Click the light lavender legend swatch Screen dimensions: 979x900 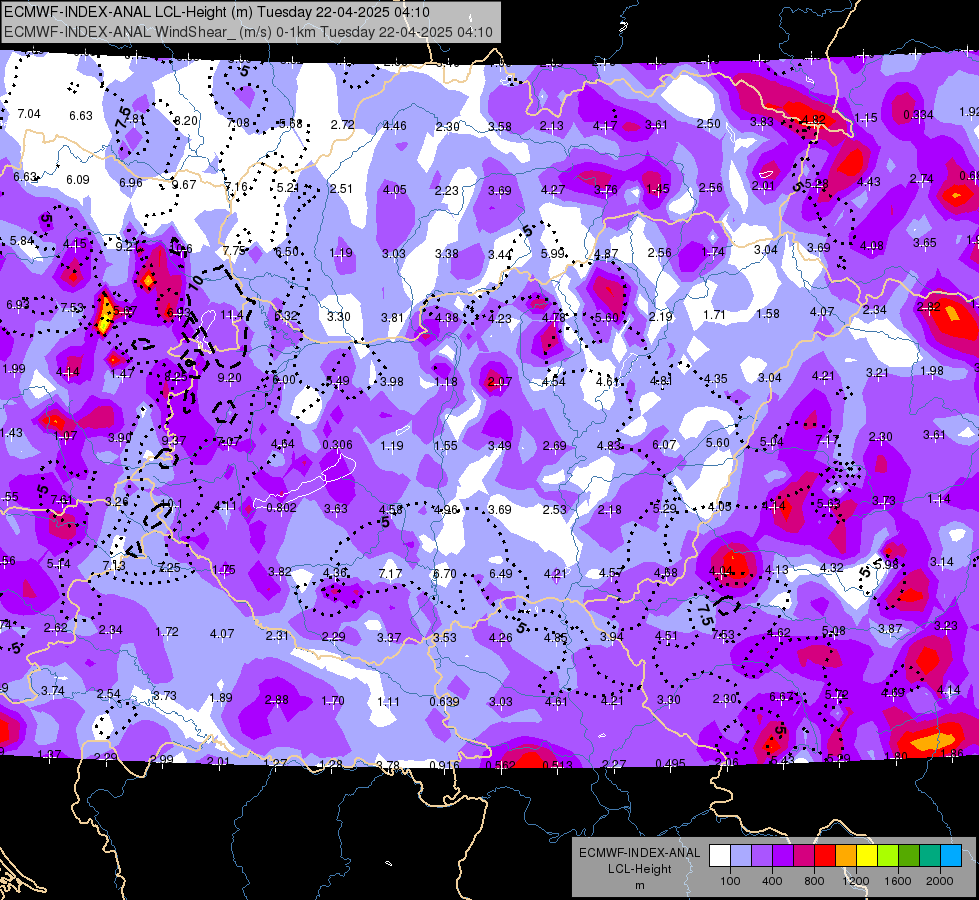[x=741, y=856]
